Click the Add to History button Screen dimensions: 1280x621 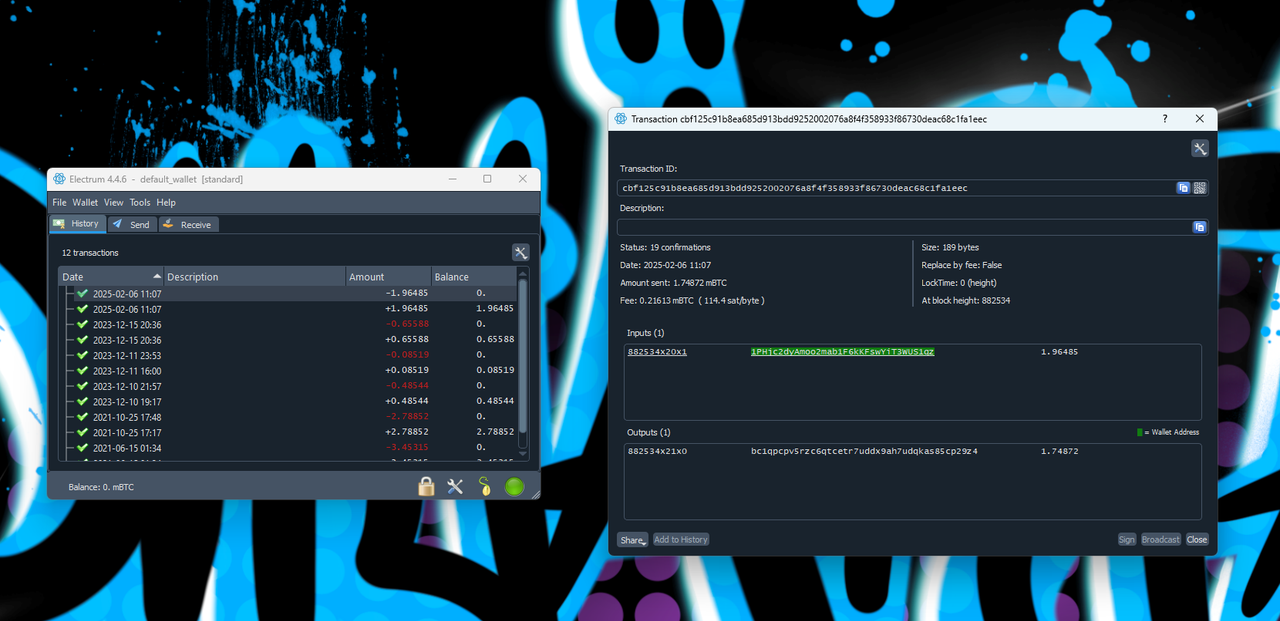pyautogui.click(x=681, y=539)
